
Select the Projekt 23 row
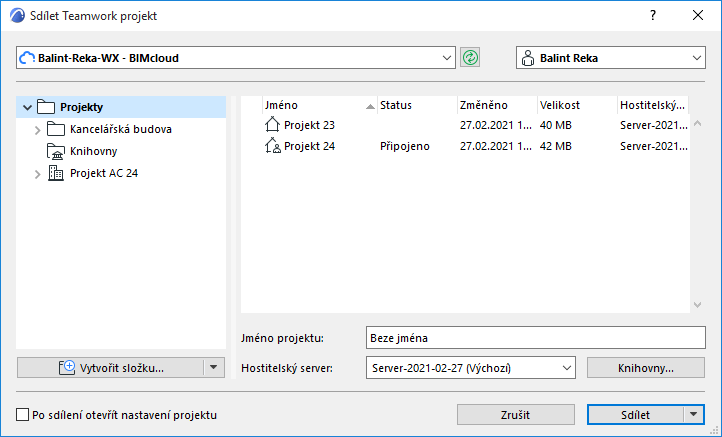(x=465, y=125)
